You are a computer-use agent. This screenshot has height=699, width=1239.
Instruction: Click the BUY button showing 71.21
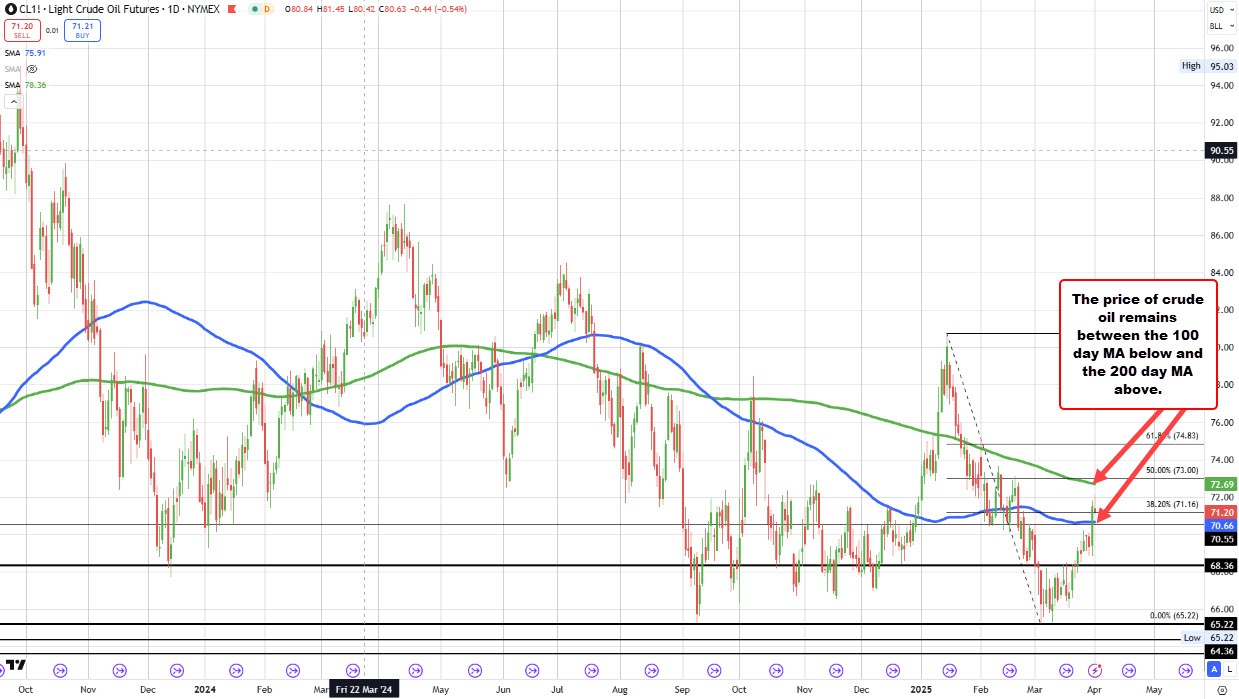(82, 29)
